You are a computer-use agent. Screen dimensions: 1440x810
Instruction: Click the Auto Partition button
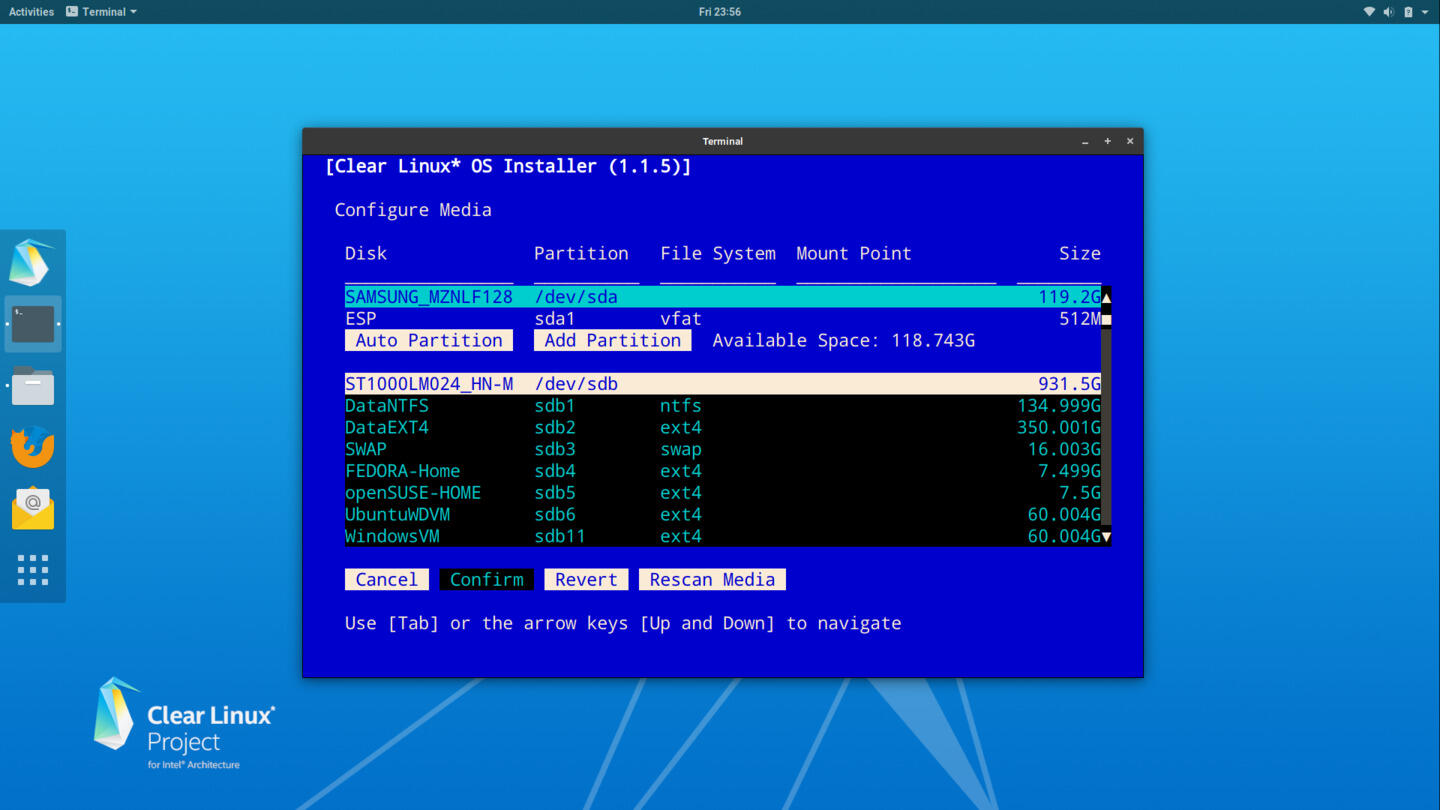tap(429, 341)
